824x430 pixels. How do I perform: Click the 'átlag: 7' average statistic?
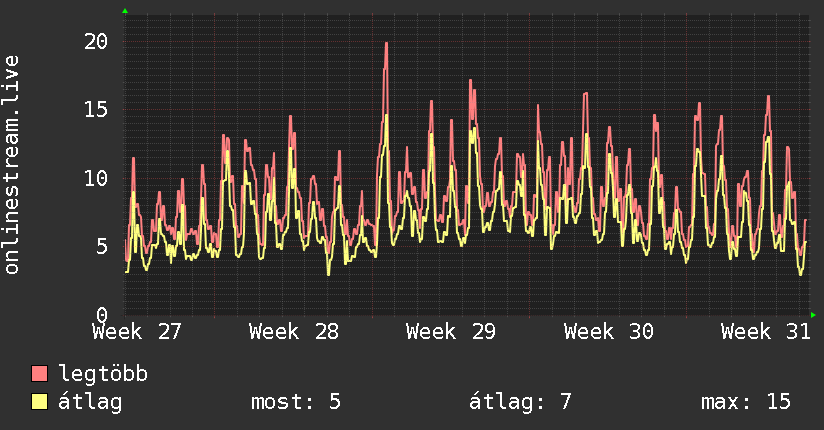[520, 402]
